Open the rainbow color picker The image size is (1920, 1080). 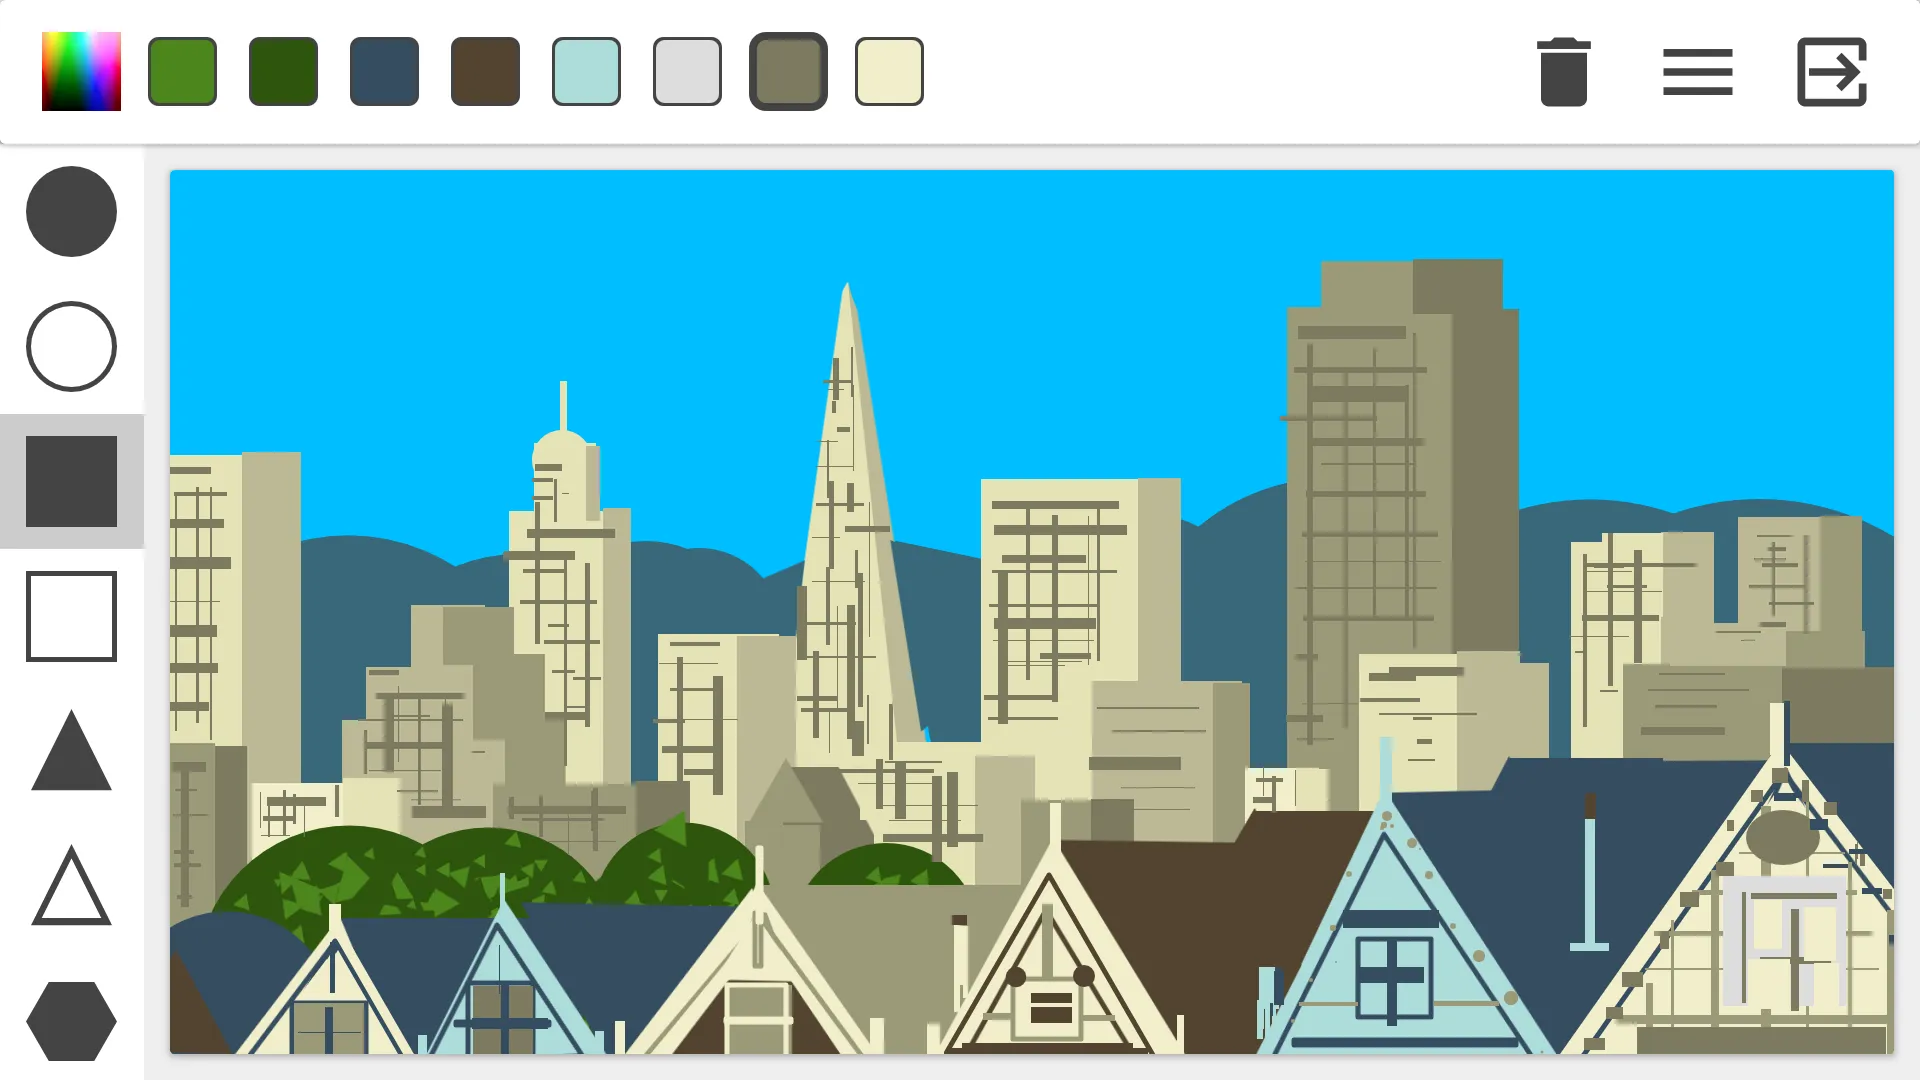click(81, 71)
